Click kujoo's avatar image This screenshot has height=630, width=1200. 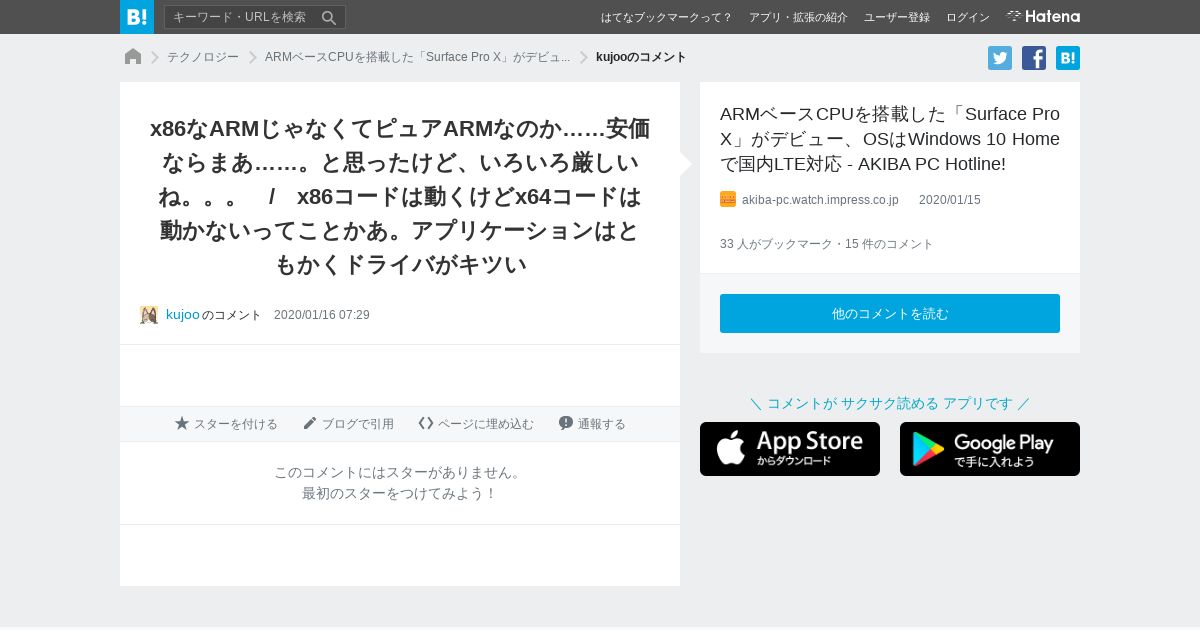pyautogui.click(x=149, y=315)
